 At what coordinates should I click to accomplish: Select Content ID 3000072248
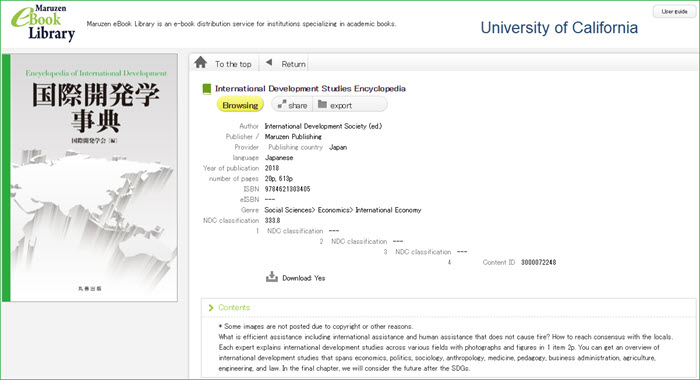(x=538, y=262)
